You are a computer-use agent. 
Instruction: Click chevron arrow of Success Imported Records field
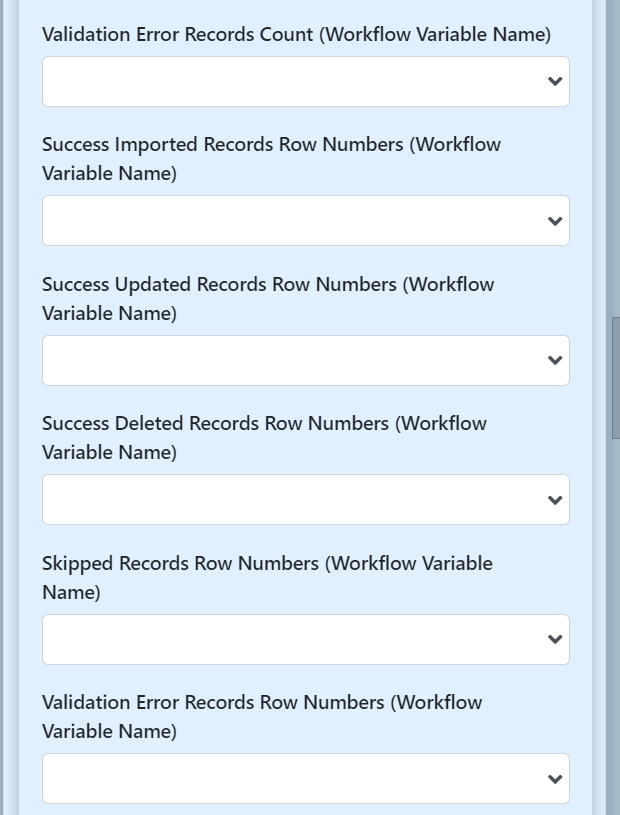click(556, 221)
